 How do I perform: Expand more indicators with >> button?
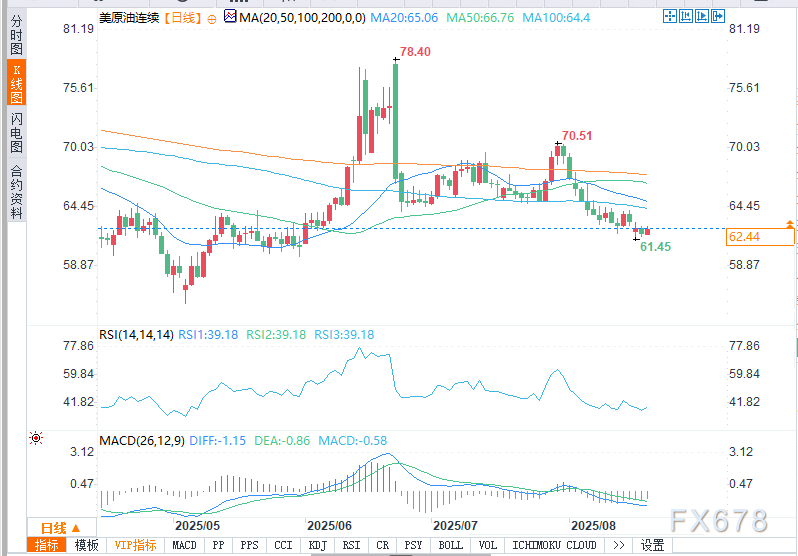point(619,545)
